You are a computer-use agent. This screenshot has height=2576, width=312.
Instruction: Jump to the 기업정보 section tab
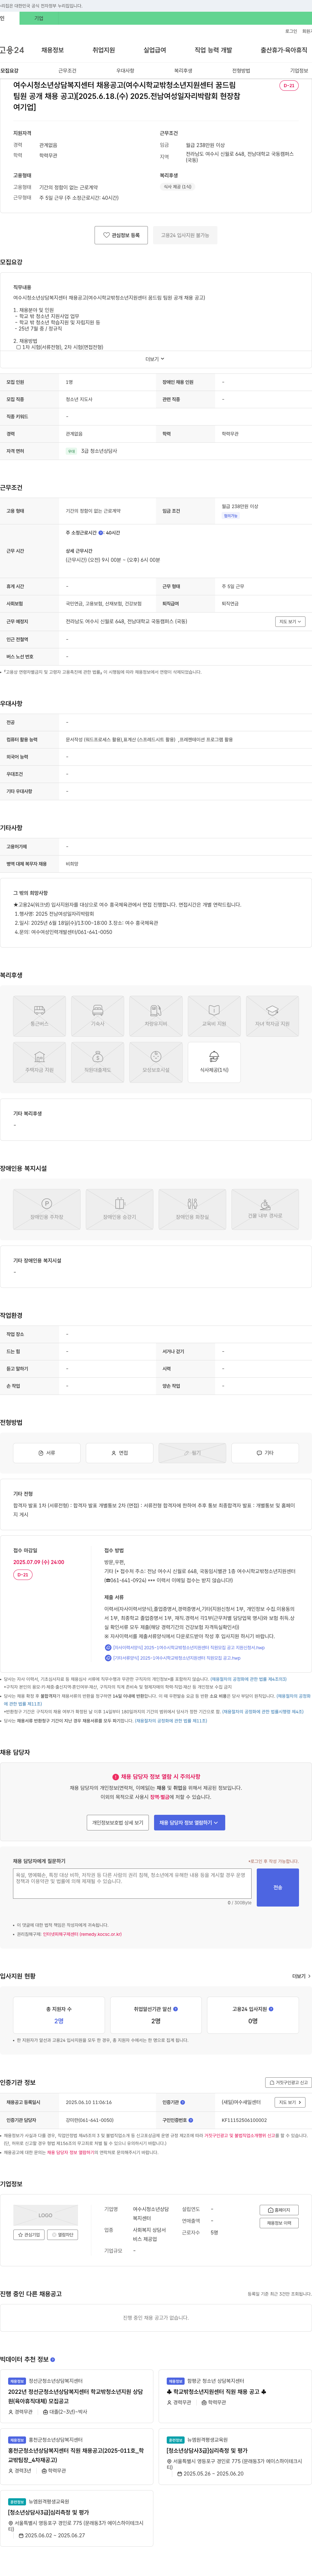coord(299,71)
